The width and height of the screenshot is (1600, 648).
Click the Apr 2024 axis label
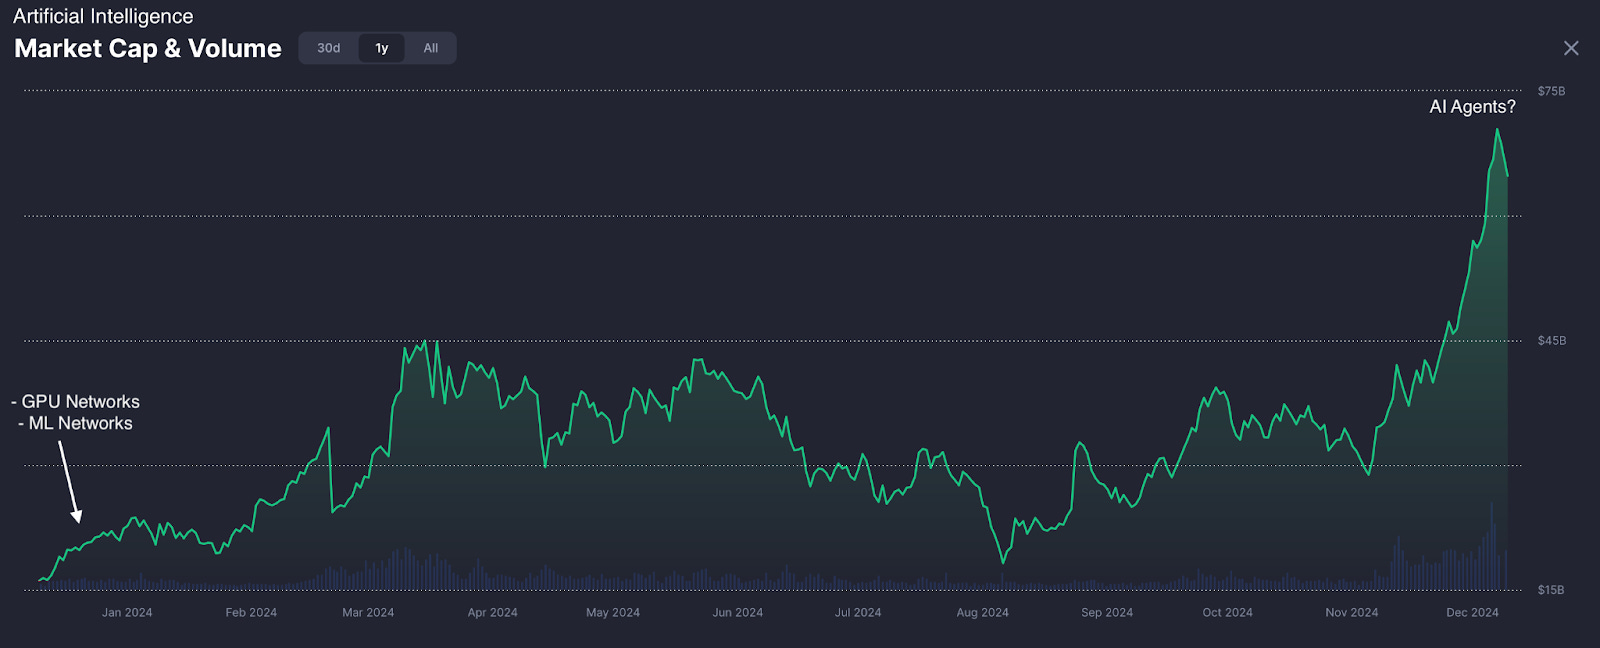(x=493, y=613)
